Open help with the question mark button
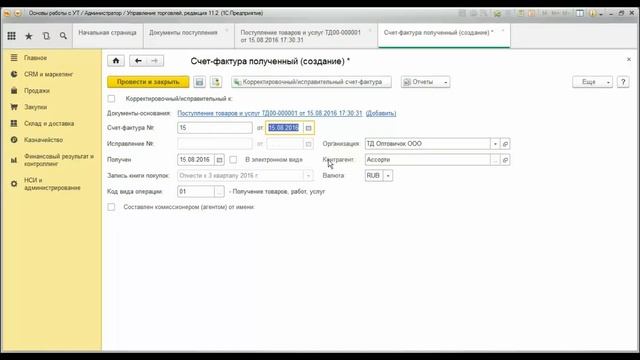This screenshot has height=360, width=640. coord(623,82)
